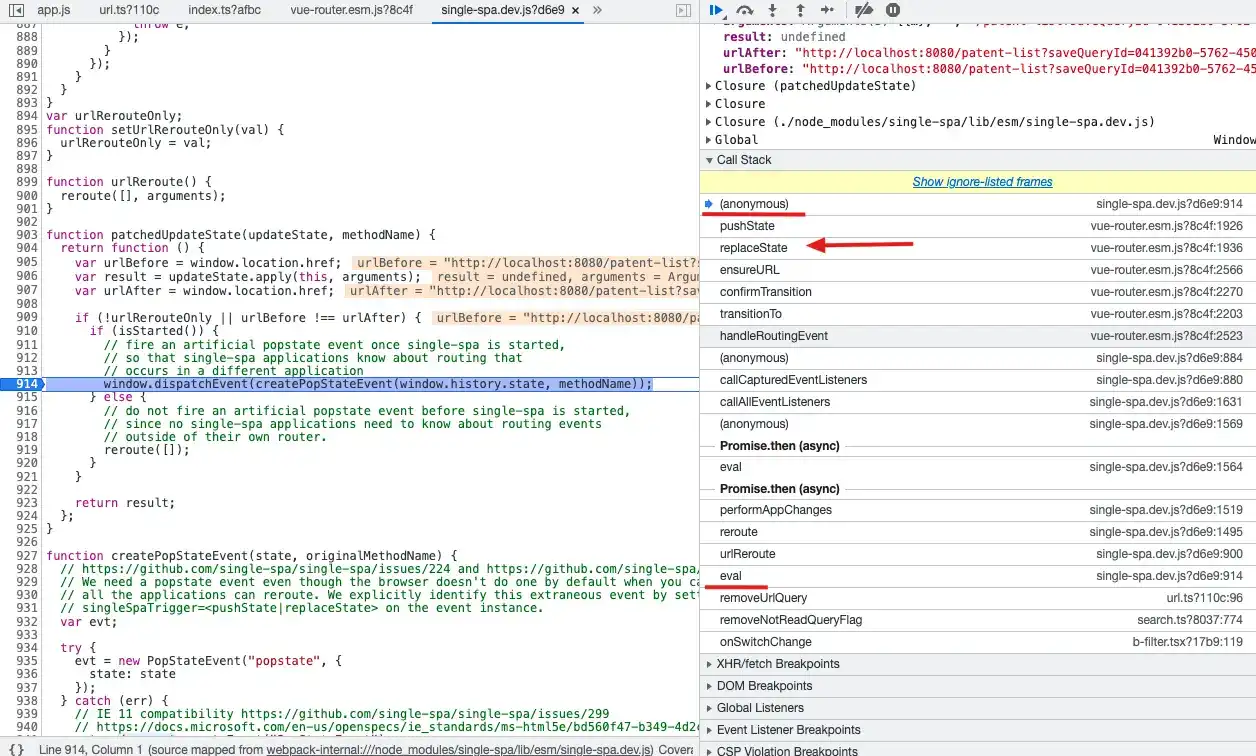Image resolution: width=1256 pixels, height=756 pixels.
Task: Show more tabs overflow chevron
Action: [597, 10]
